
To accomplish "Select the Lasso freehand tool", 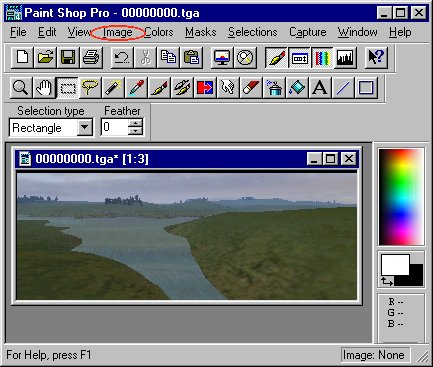I will click(x=90, y=88).
